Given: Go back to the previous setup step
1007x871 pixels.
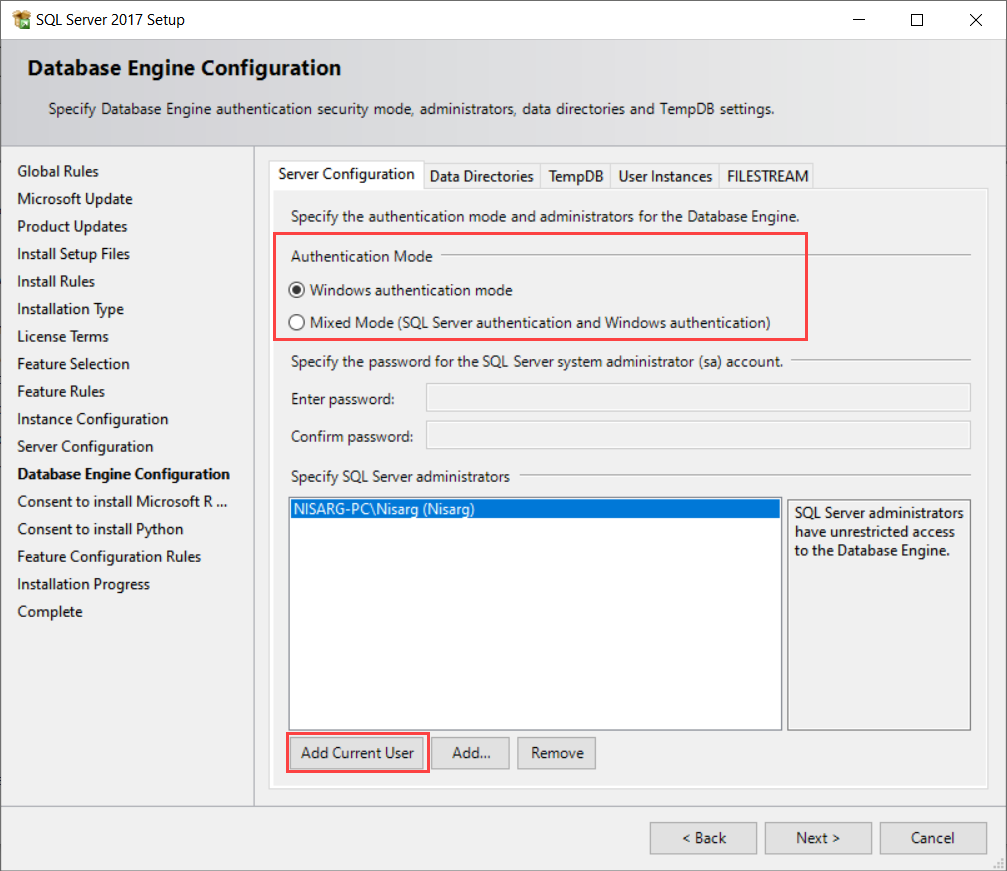Looking at the screenshot, I should coord(704,838).
